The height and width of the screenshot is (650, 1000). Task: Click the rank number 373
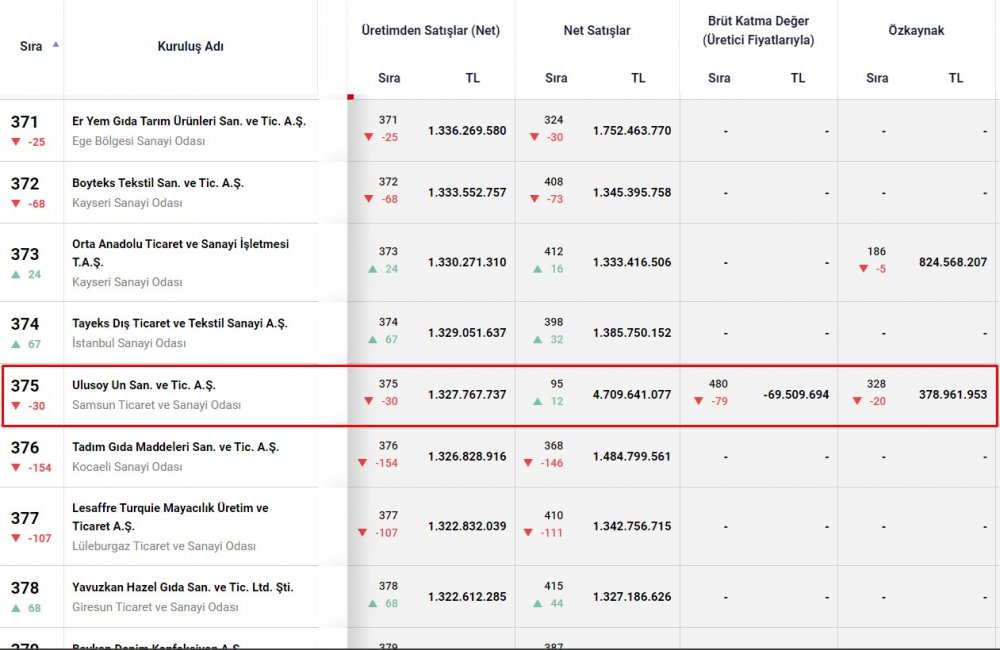point(25,254)
